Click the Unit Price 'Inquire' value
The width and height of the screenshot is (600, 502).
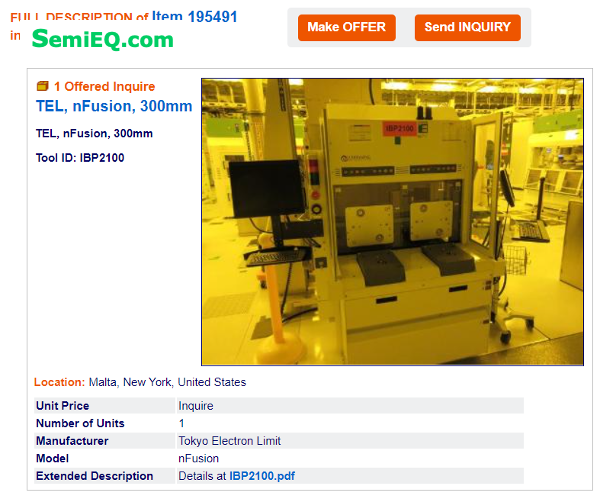pyautogui.click(x=196, y=406)
